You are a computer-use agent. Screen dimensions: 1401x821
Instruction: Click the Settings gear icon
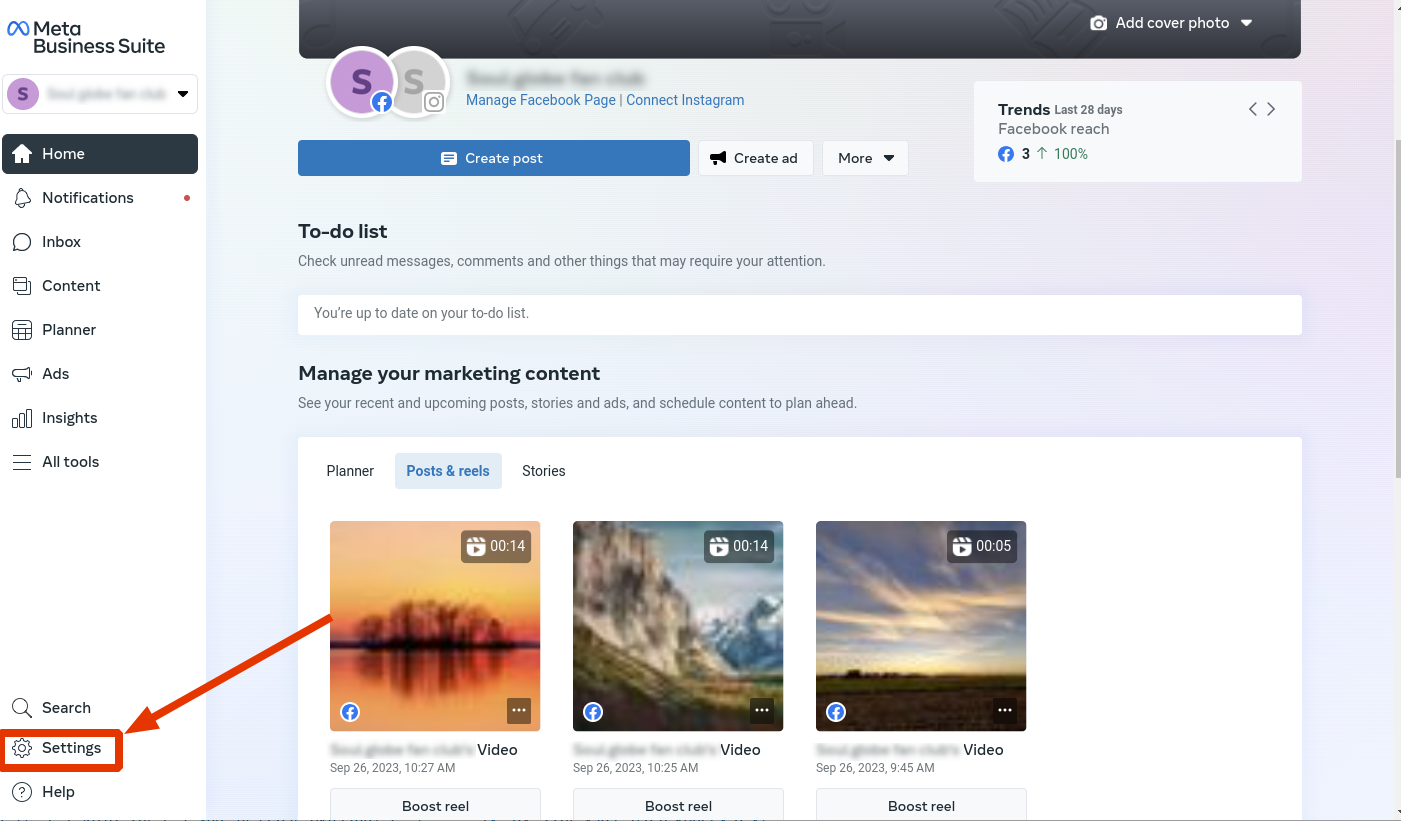22,748
